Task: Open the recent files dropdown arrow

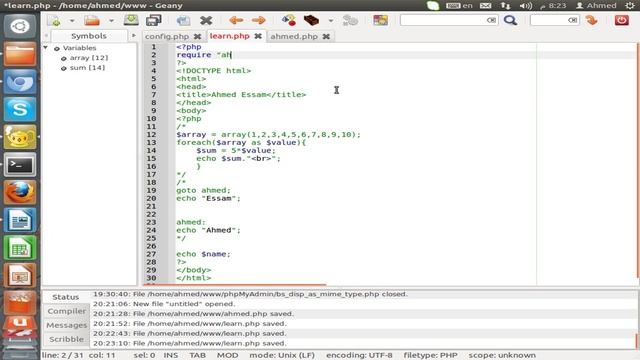Action: [111, 20]
